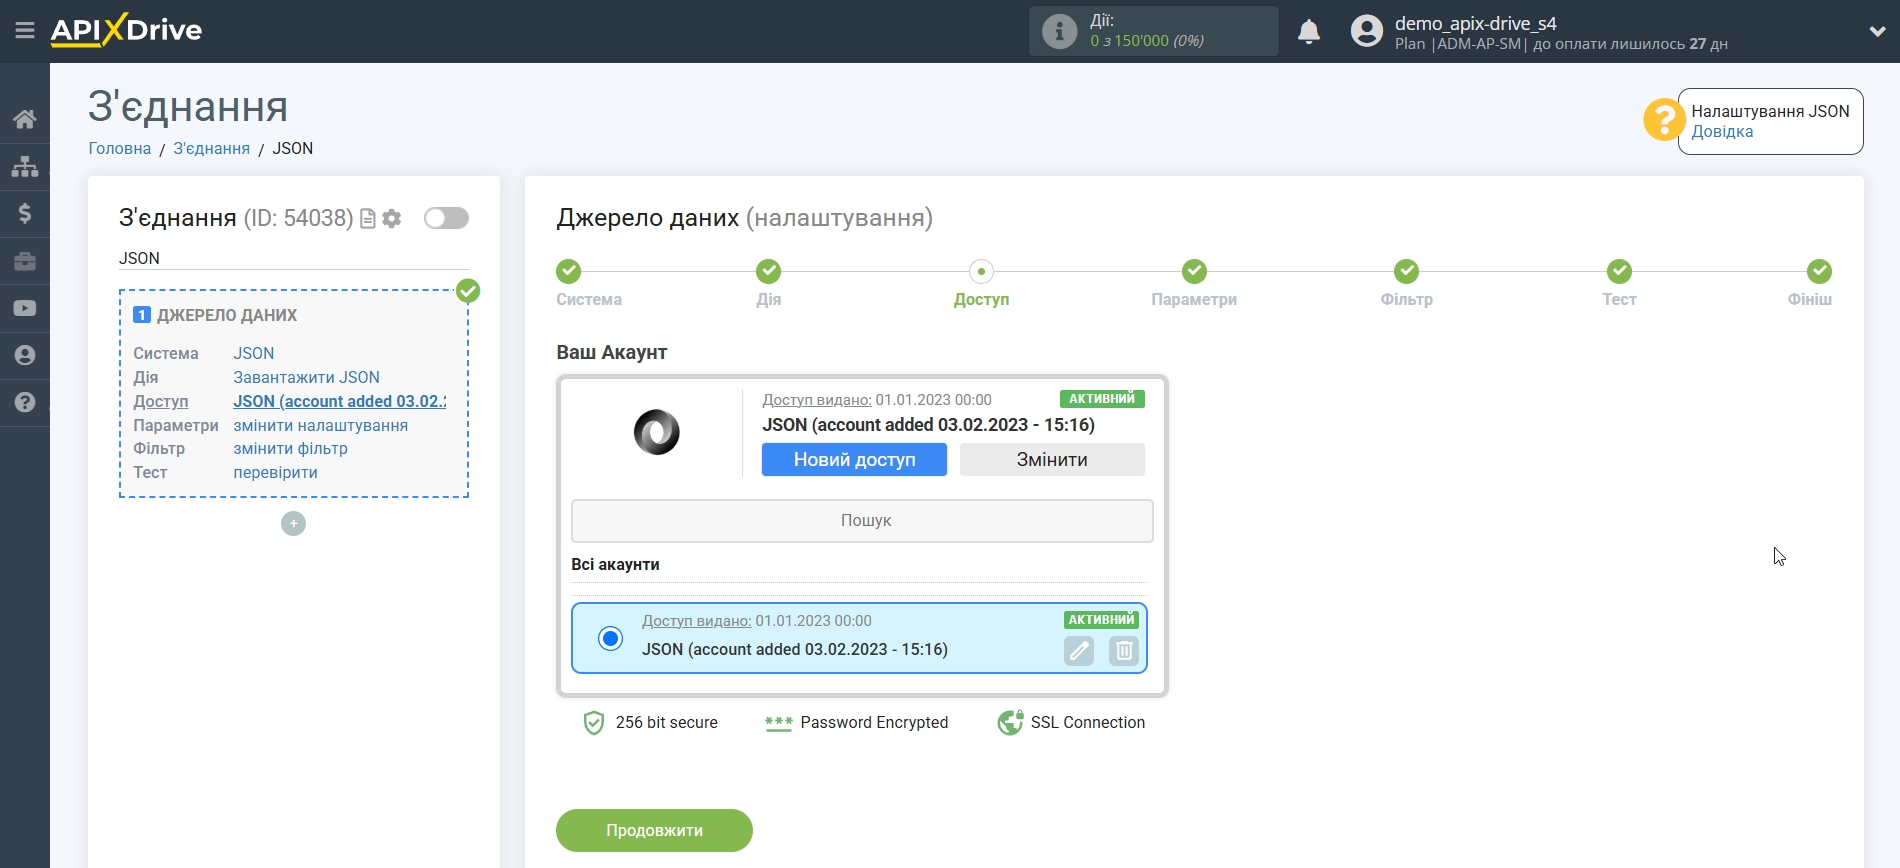Click the user avatar icon
This screenshot has width=1900, height=868.
1366,31
